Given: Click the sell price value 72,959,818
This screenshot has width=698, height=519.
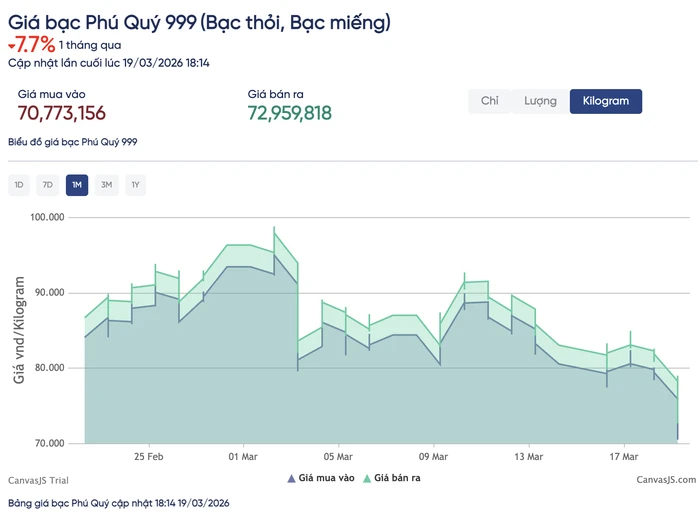Looking at the screenshot, I should [x=290, y=113].
